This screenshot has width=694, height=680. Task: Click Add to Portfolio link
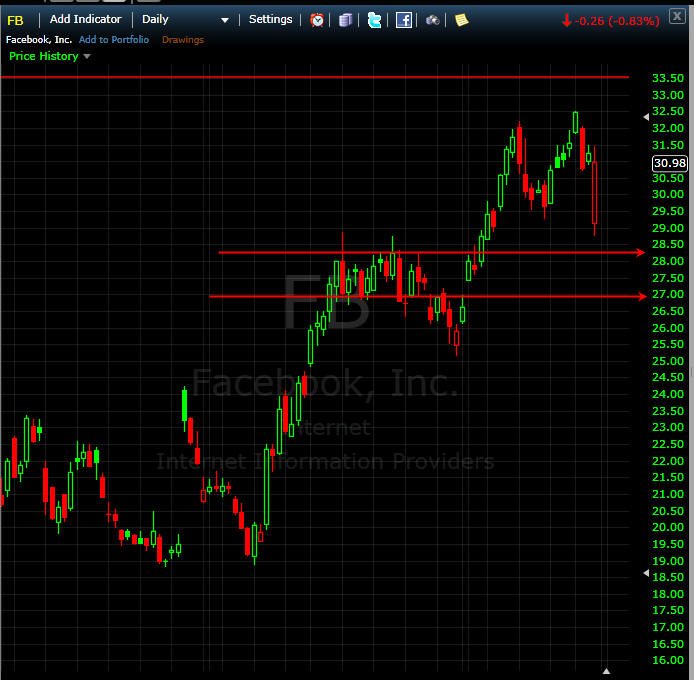114,39
